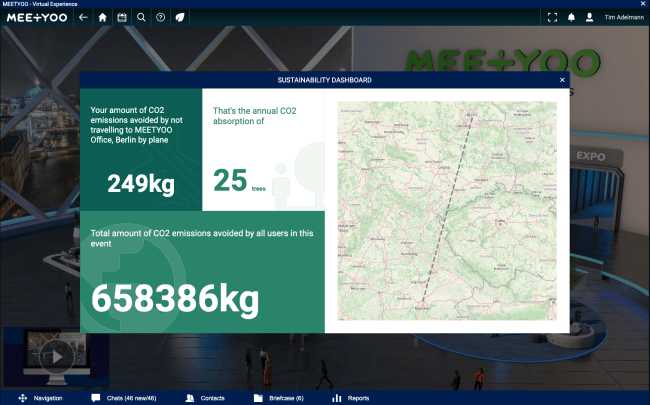Click the Briefcase folder icon
The width and height of the screenshot is (650, 405).
(258, 398)
